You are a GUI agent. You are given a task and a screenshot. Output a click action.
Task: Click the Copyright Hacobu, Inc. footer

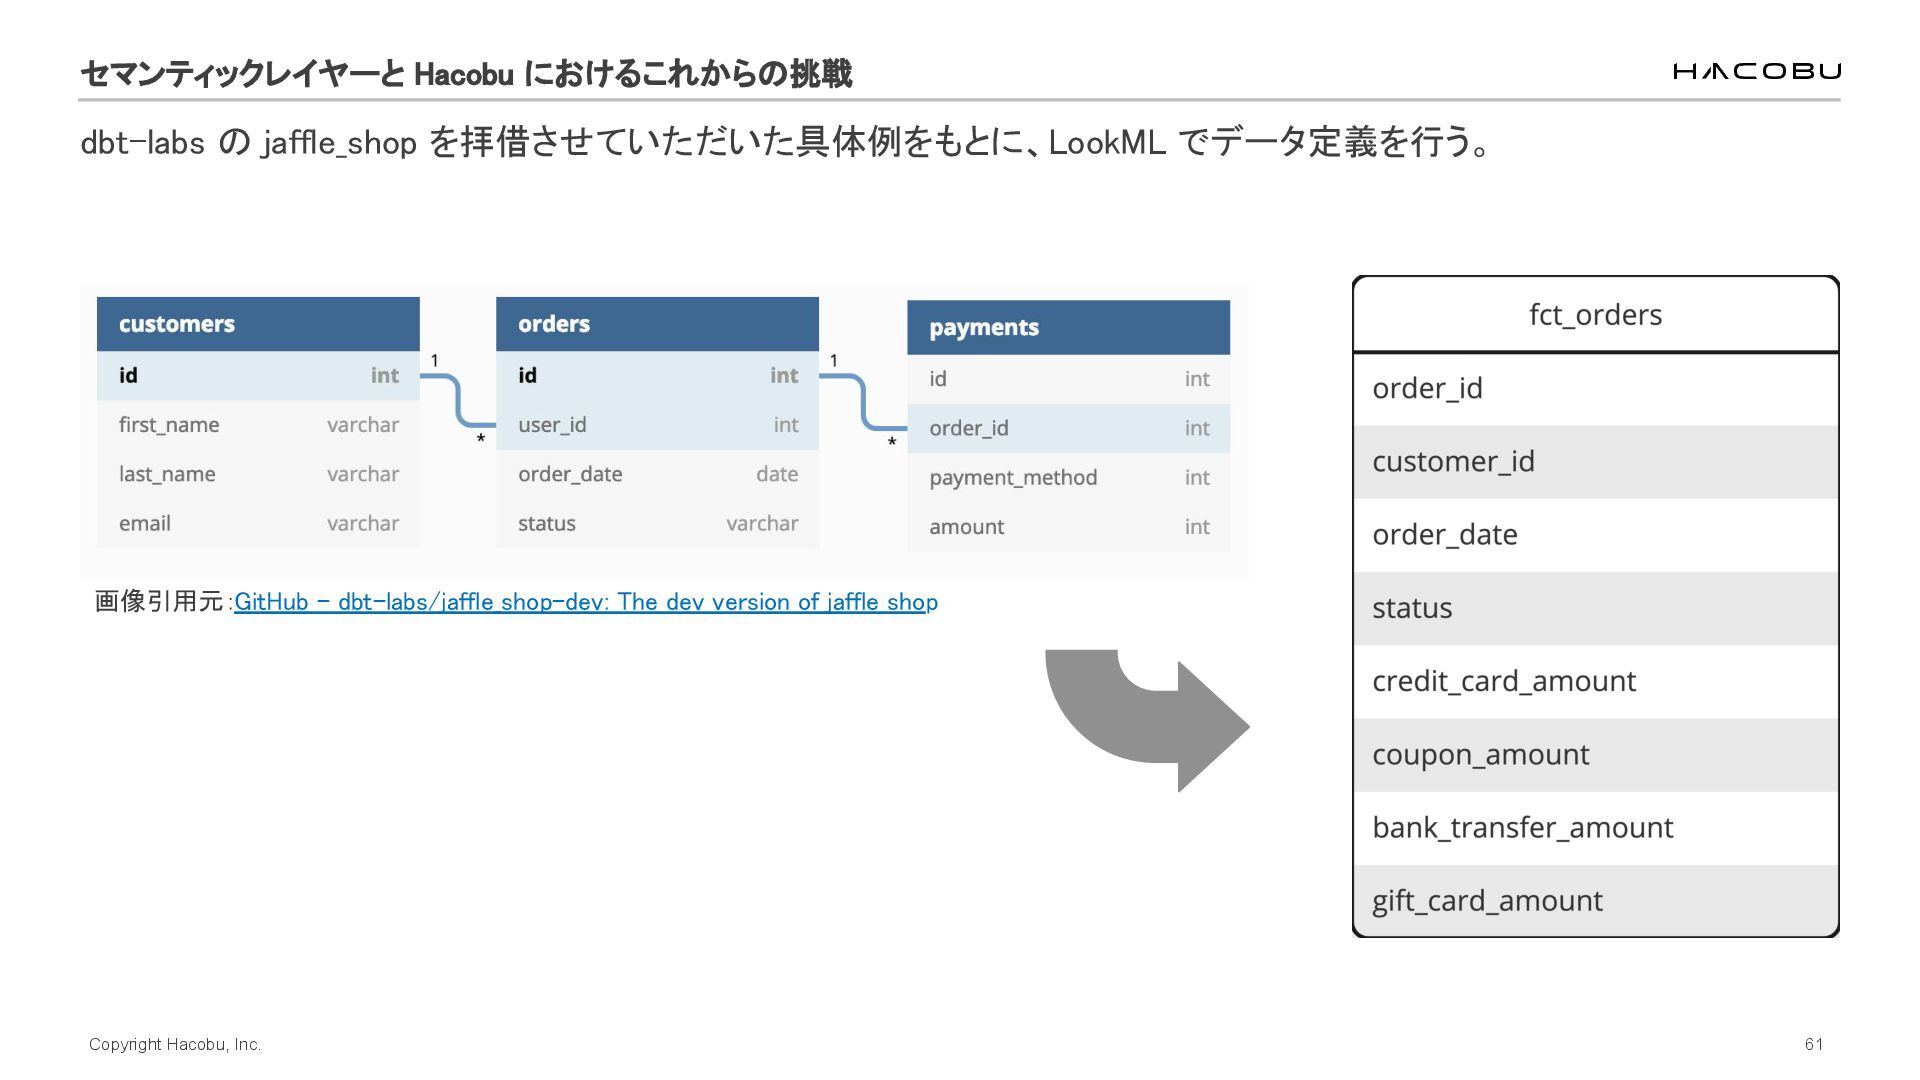click(x=175, y=1044)
